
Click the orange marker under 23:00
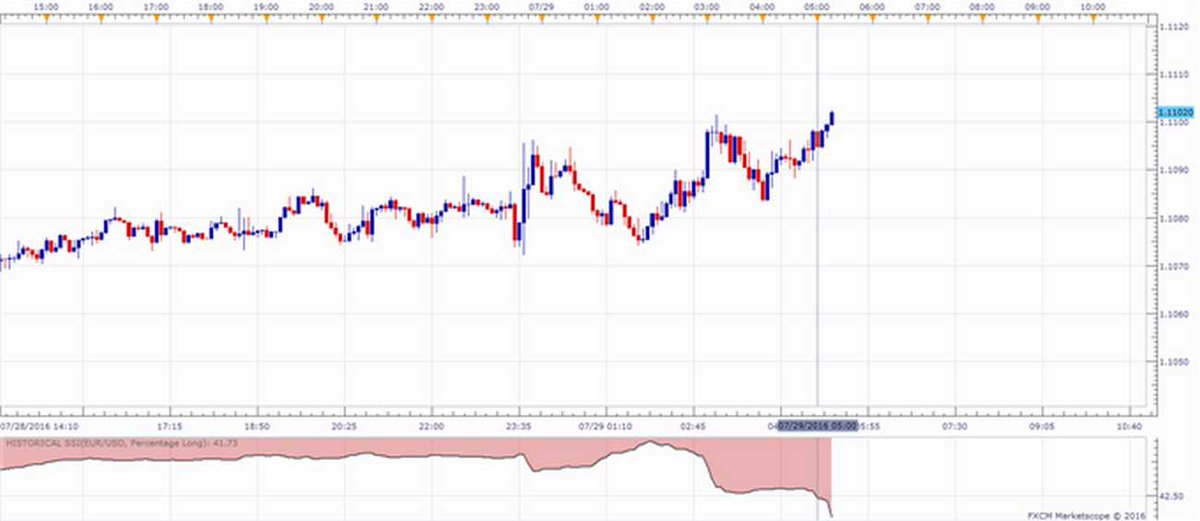point(487,19)
